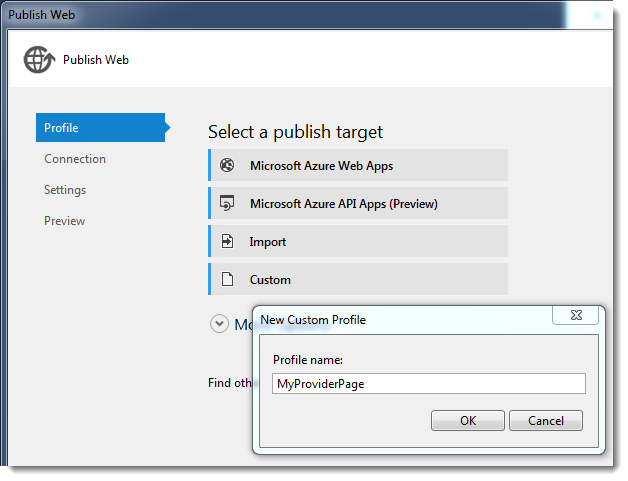Select the Profile step
The width and height of the screenshot is (628, 481).
[101, 127]
